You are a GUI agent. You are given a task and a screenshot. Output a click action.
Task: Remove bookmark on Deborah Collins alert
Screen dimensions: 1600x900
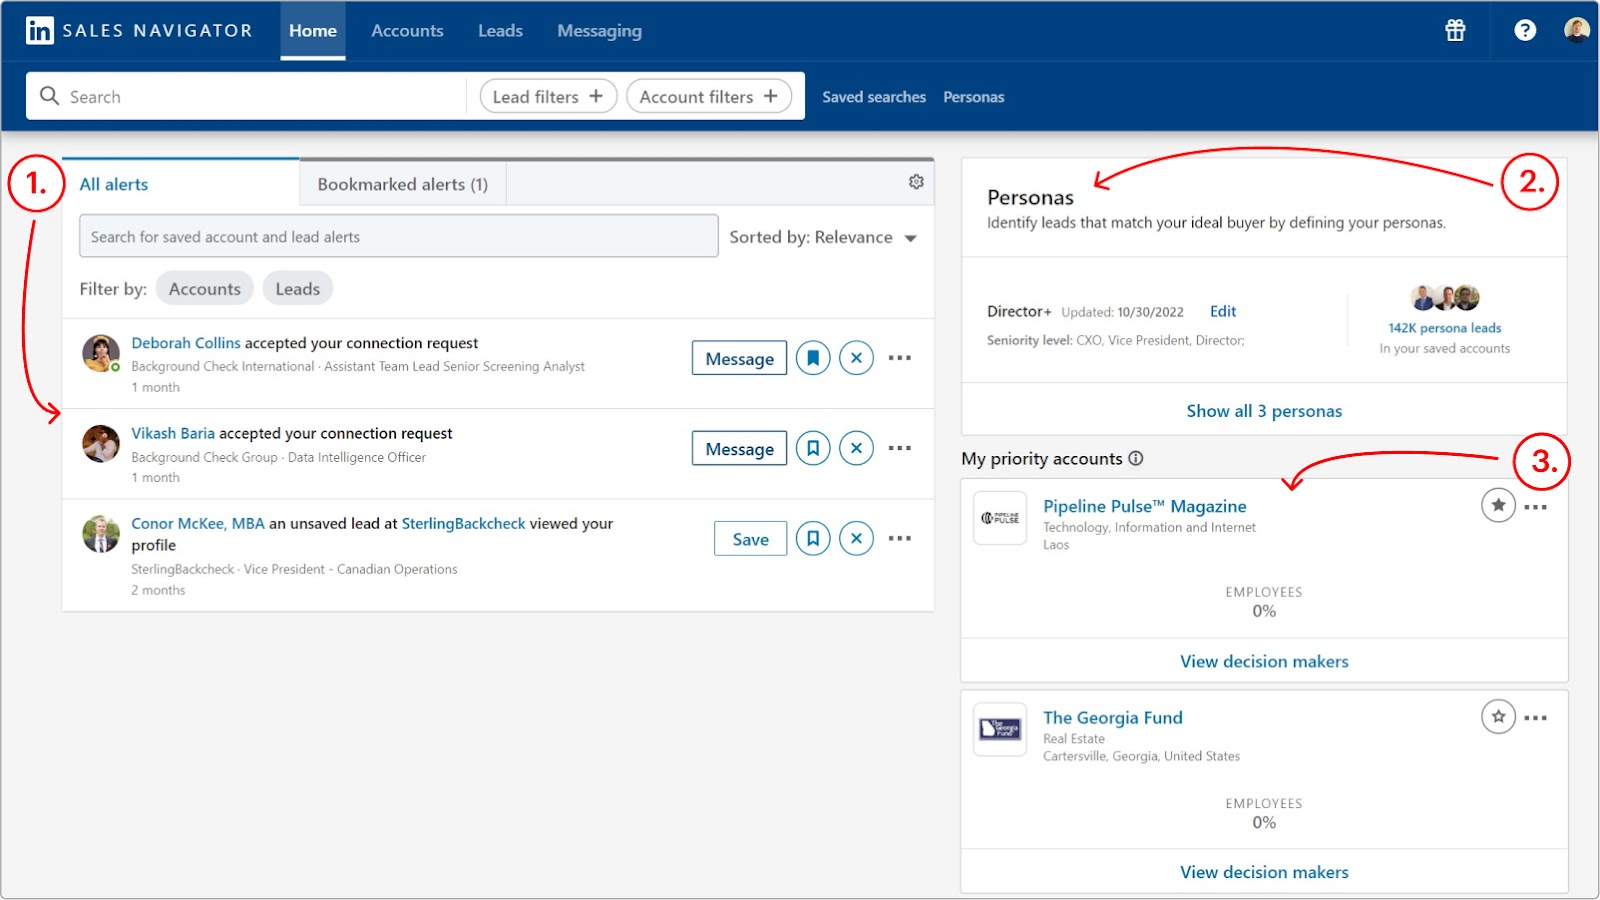813,358
